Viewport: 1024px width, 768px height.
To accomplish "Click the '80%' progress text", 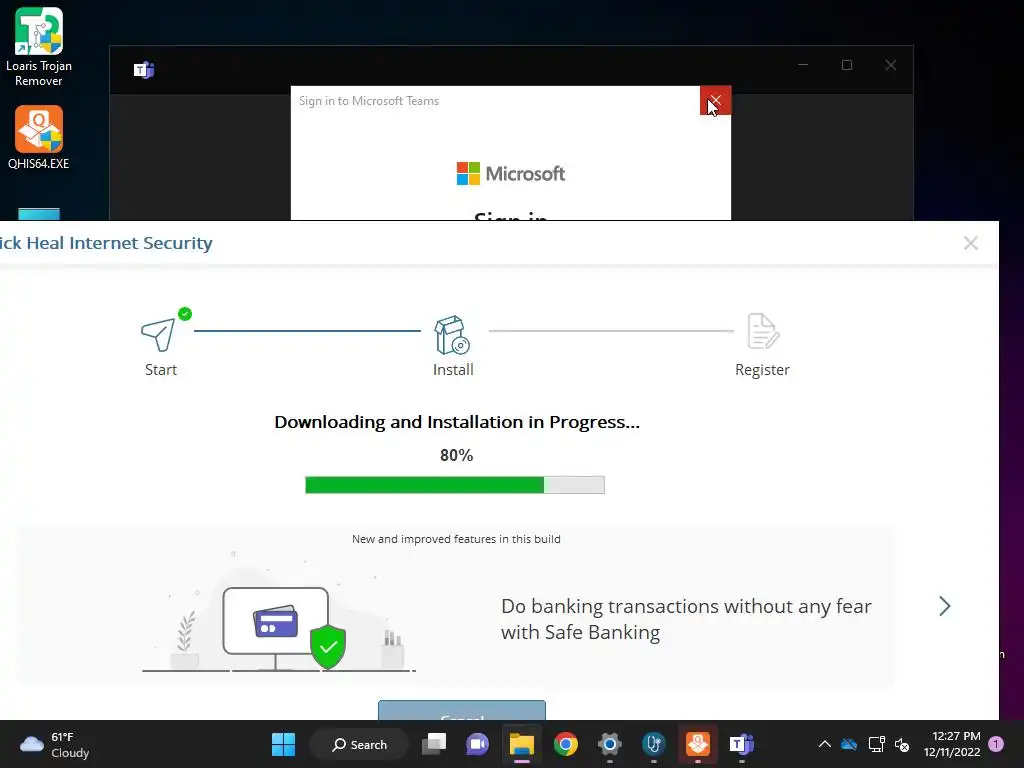I will (x=456, y=455).
